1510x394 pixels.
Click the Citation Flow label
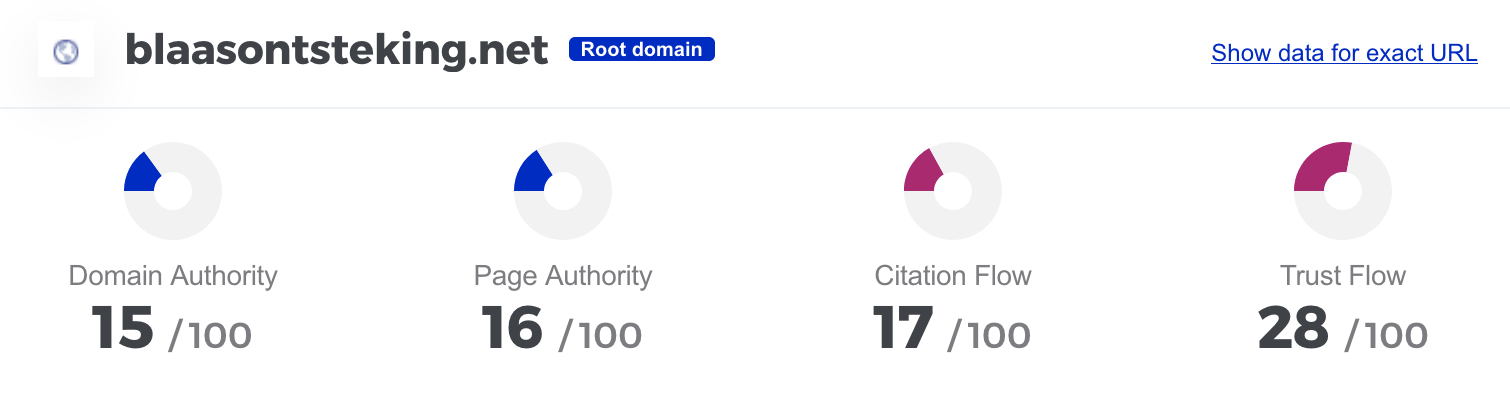tap(953, 276)
